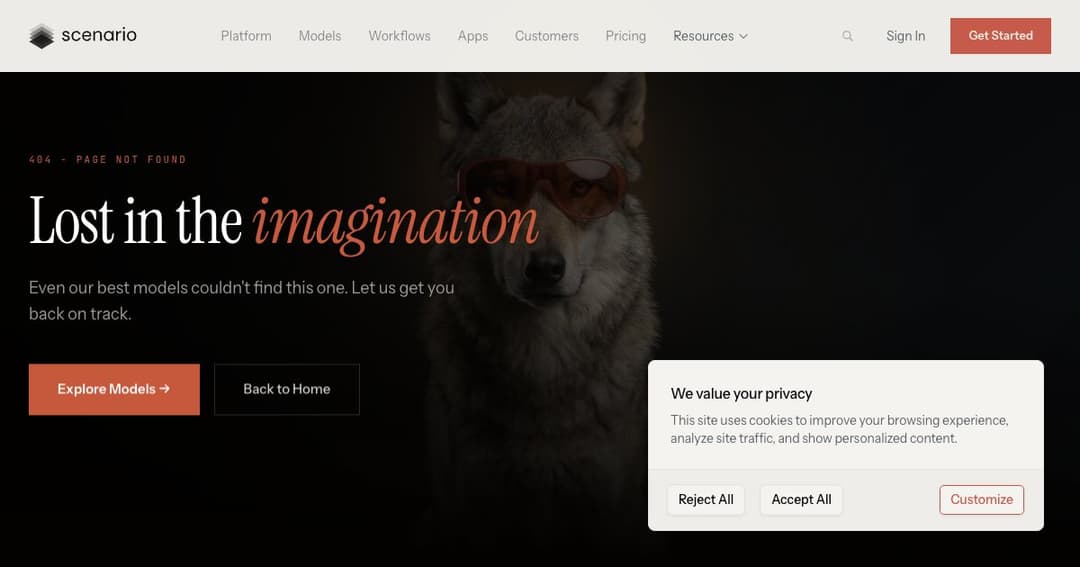The width and height of the screenshot is (1080, 567).
Task: Click the Explore Models button
Action: [x=114, y=389]
